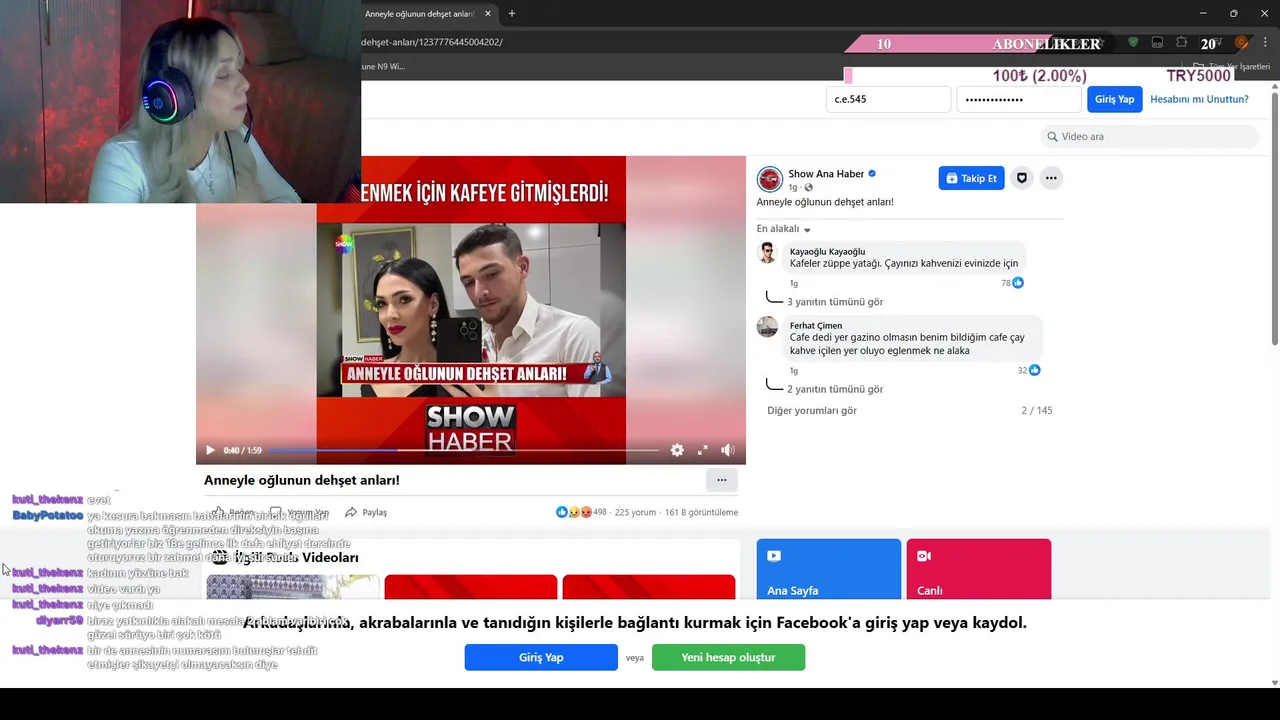
Task: Open the shield save icon beside Takip Et
Action: click(1021, 178)
